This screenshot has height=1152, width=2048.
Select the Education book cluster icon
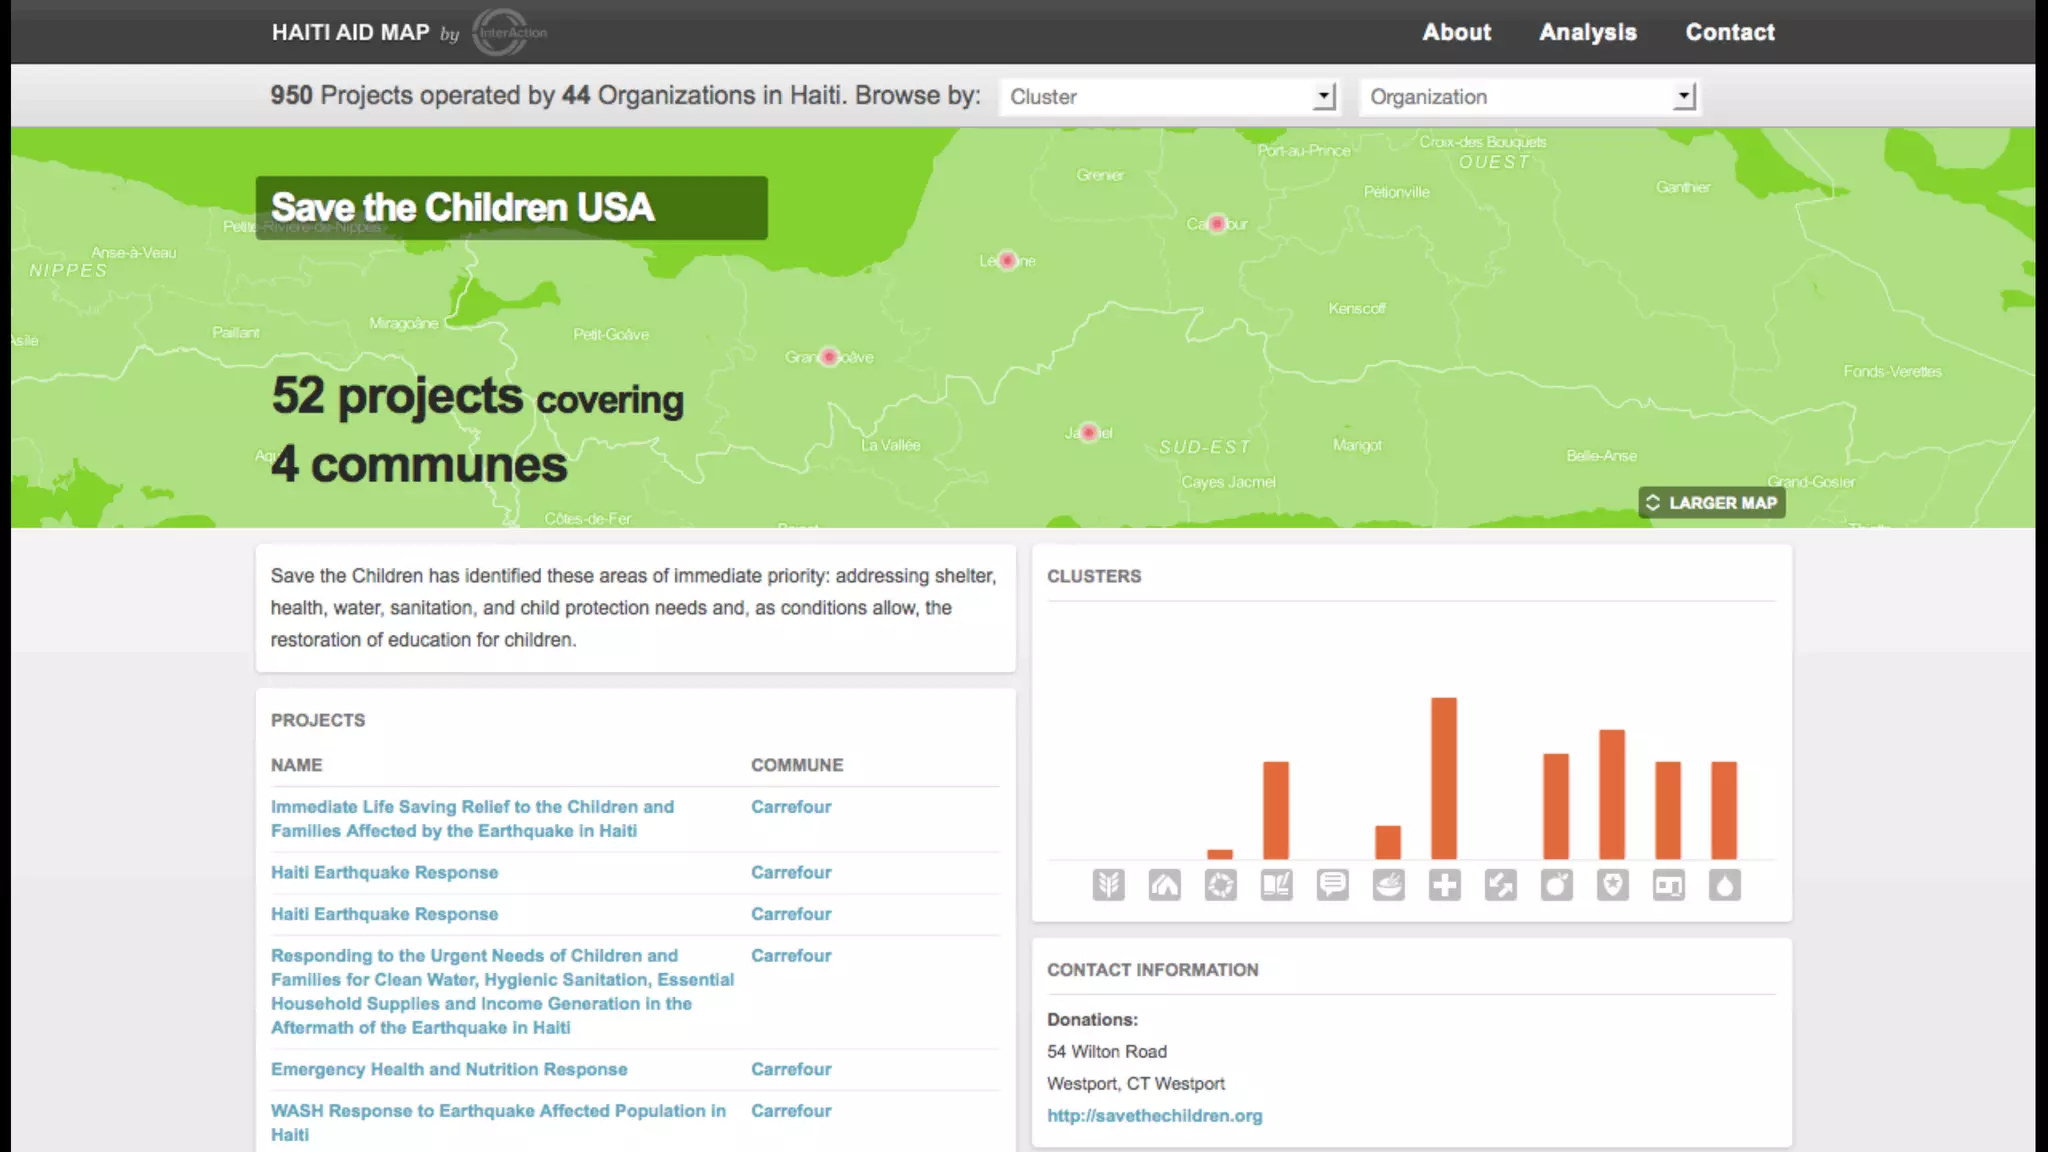1276,885
